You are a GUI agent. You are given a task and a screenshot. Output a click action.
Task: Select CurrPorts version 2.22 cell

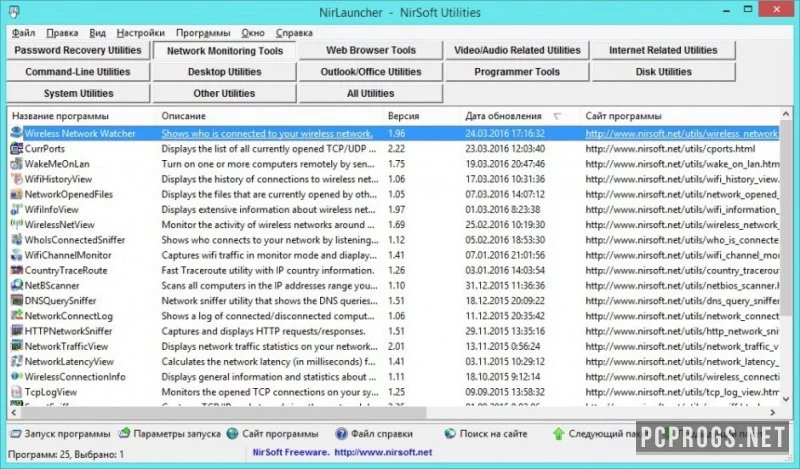click(x=396, y=149)
